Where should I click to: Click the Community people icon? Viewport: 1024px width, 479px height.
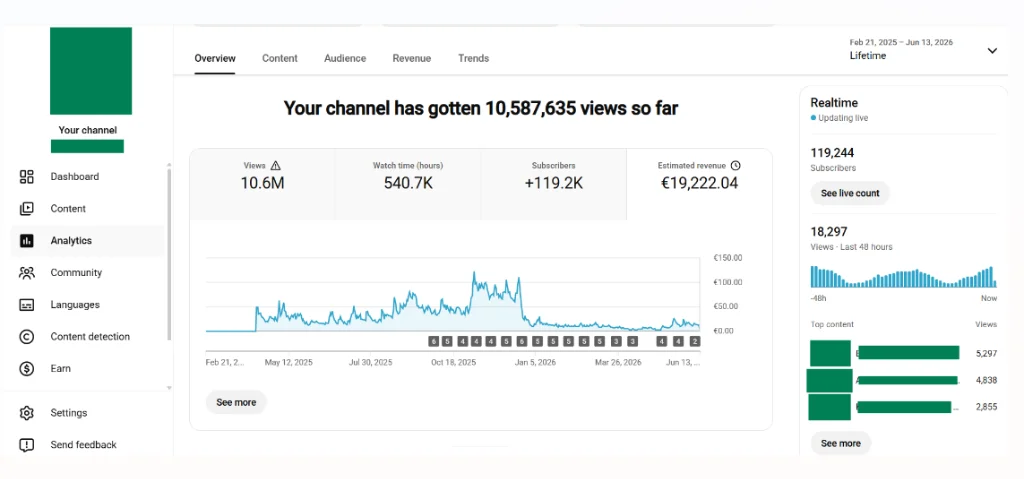(26, 273)
